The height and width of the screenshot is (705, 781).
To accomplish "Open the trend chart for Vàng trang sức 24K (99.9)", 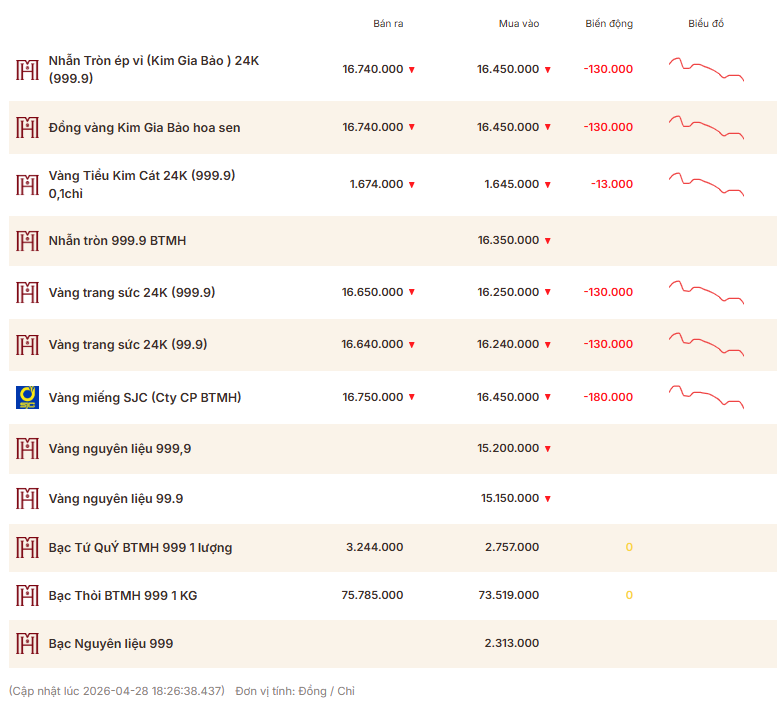I will point(706,343).
